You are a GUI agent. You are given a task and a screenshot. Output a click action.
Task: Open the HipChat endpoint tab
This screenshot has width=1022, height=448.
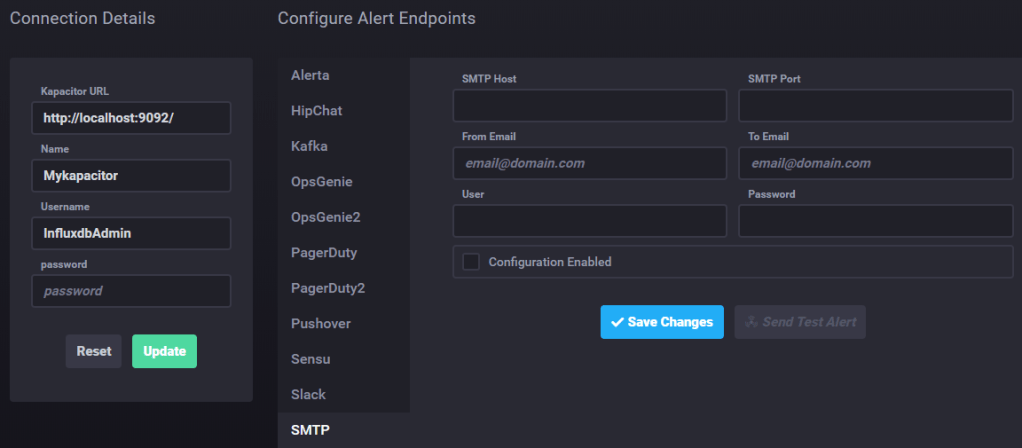pyautogui.click(x=316, y=110)
